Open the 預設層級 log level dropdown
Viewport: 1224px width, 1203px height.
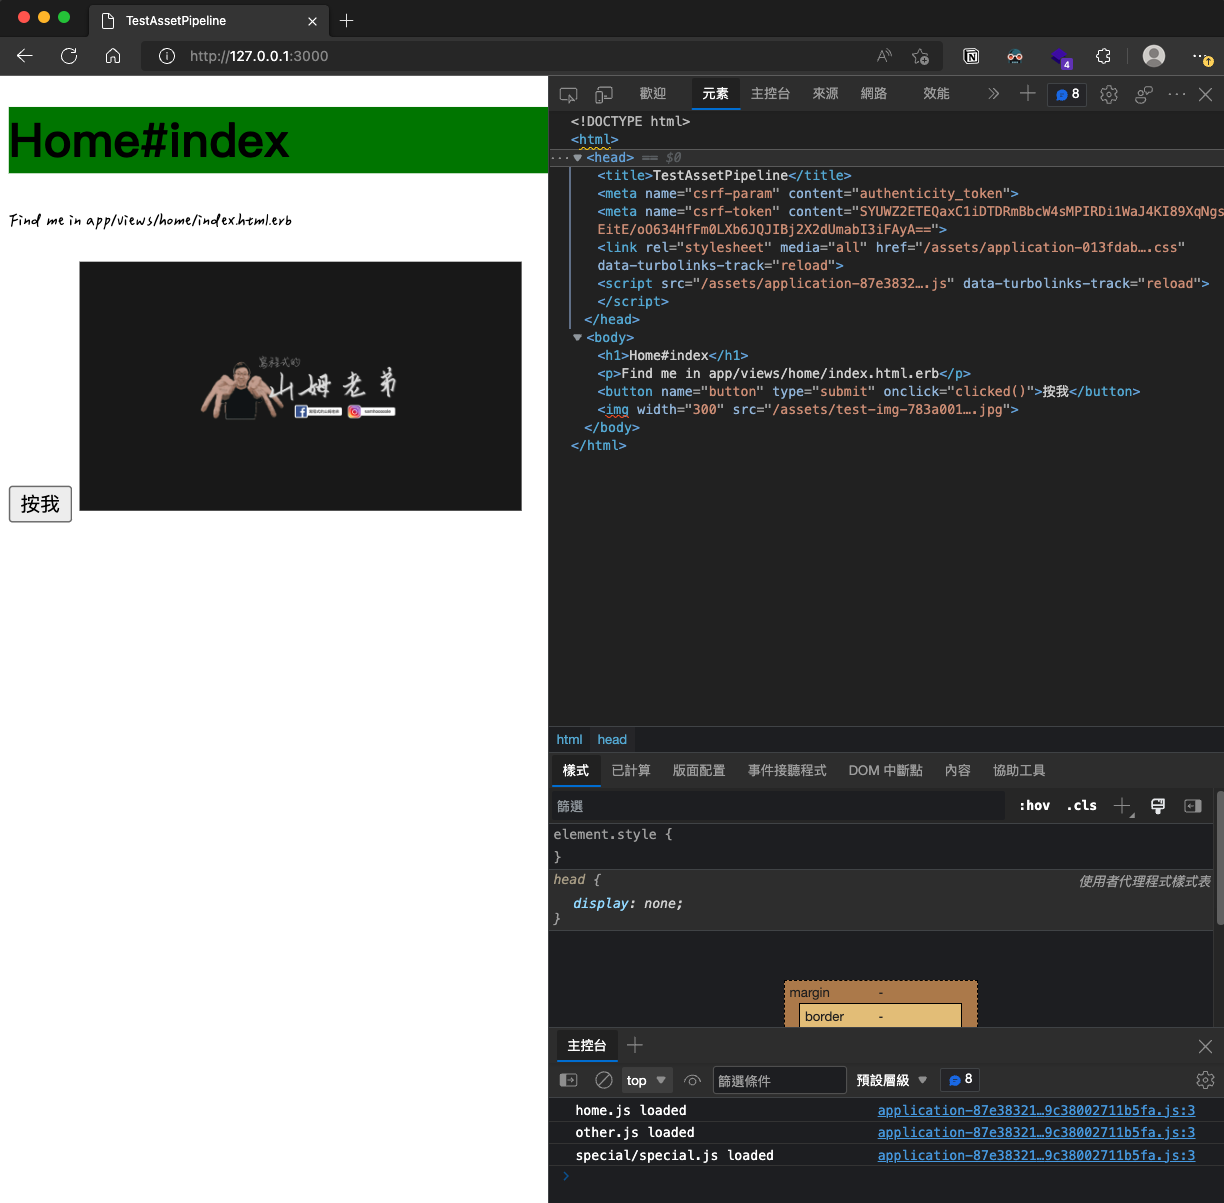[x=892, y=1080]
